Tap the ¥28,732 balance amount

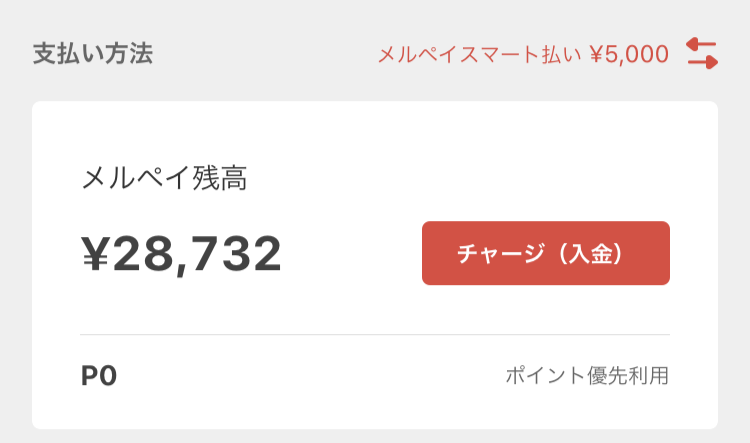pos(181,254)
